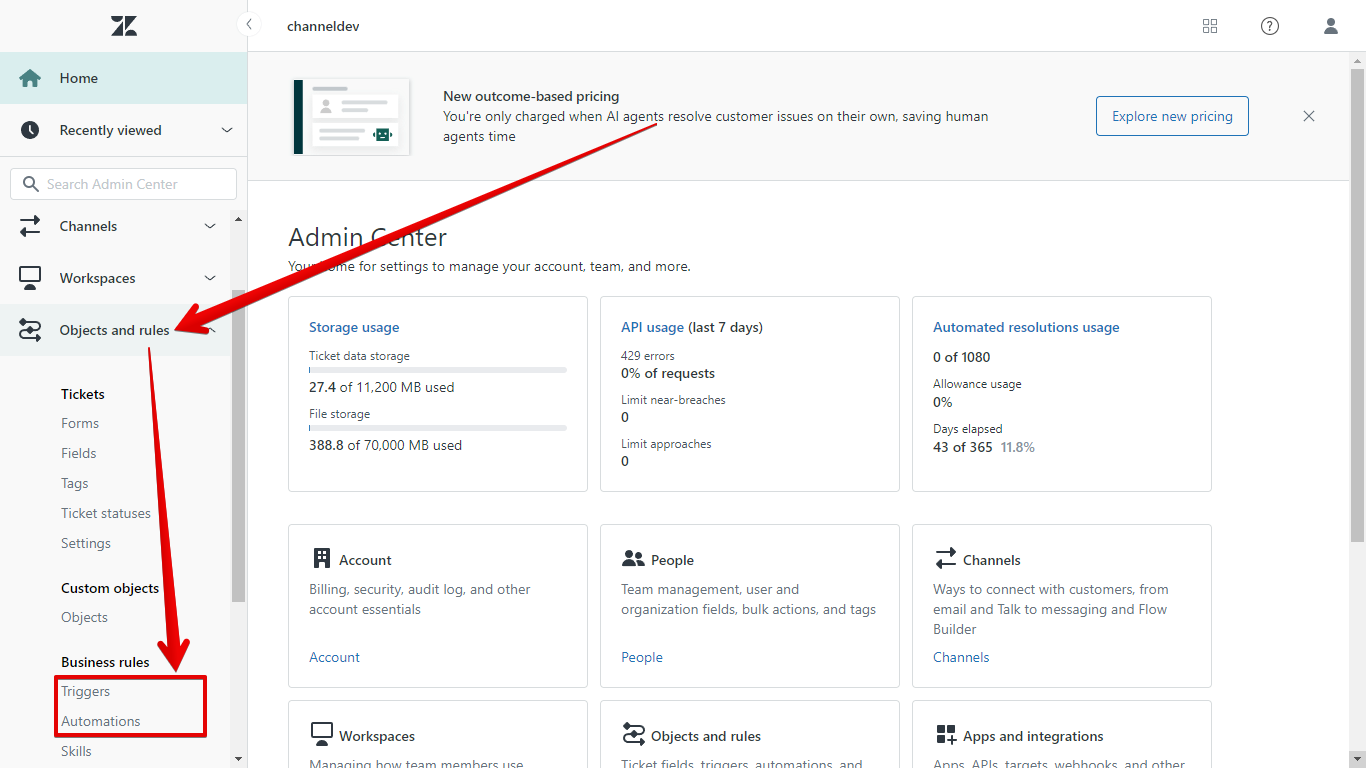The height and width of the screenshot is (768, 1366).
Task: Click the Zendesk logo icon
Action: 124,26
